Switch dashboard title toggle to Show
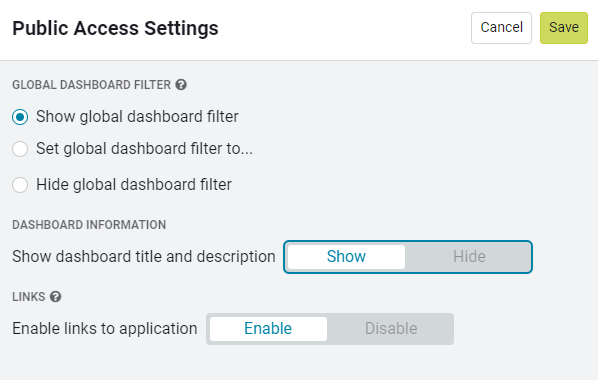 click(x=346, y=257)
